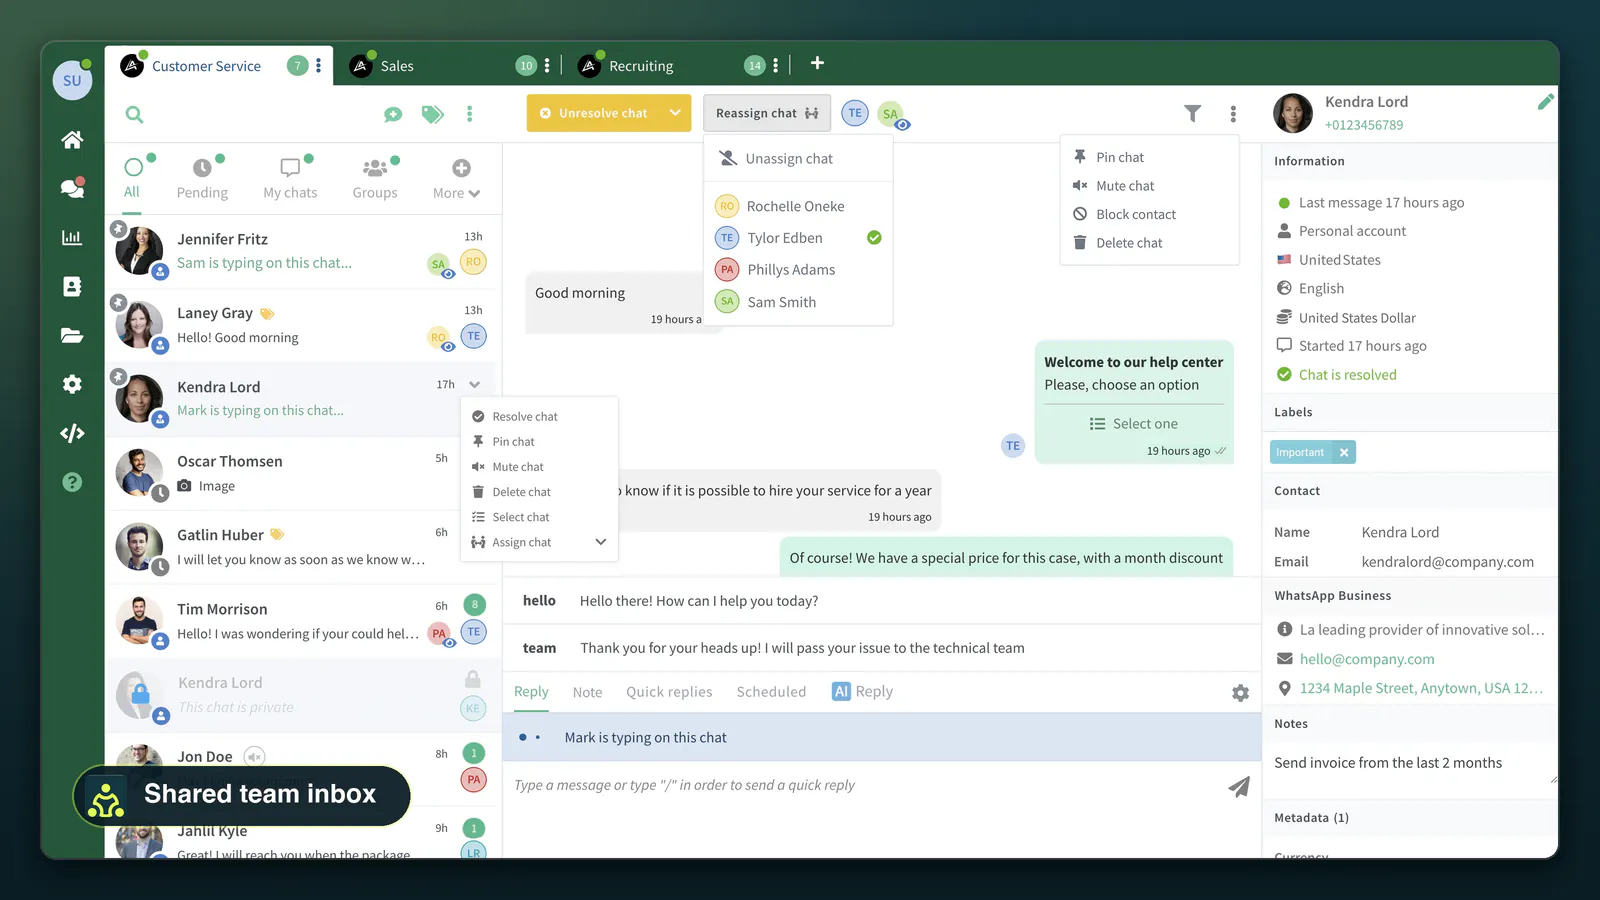The height and width of the screenshot is (900, 1600).
Task: Open Customer Service tab options menu
Action: click(x=319, y=65)
